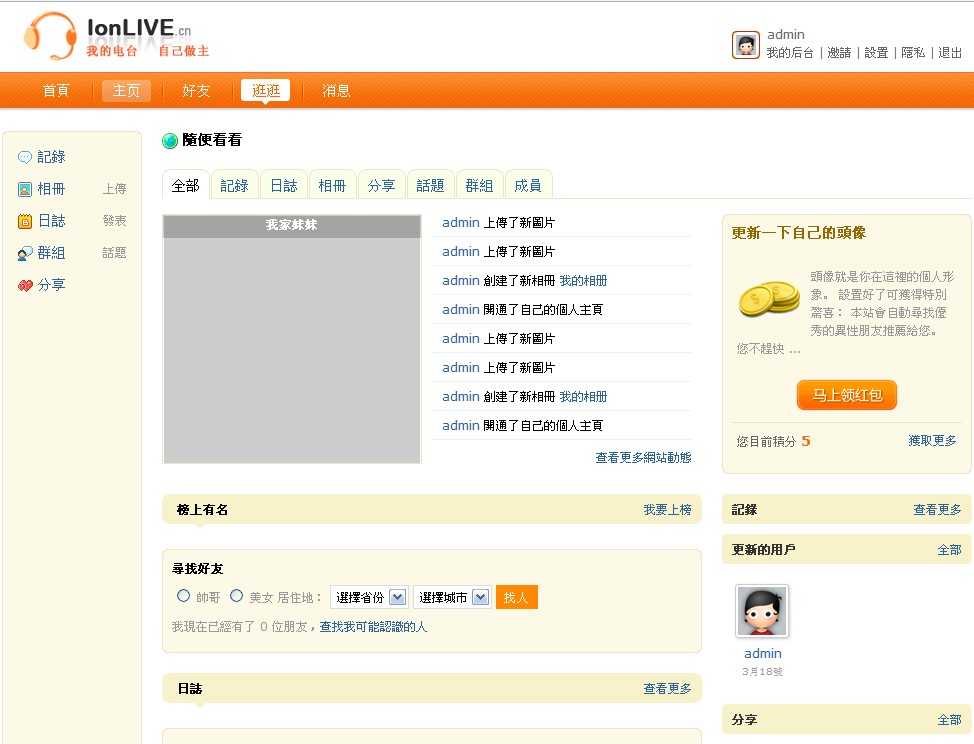
Task: Click the 記錄 speech bubble icon in sidebar
Action: [x=25, y=157]
